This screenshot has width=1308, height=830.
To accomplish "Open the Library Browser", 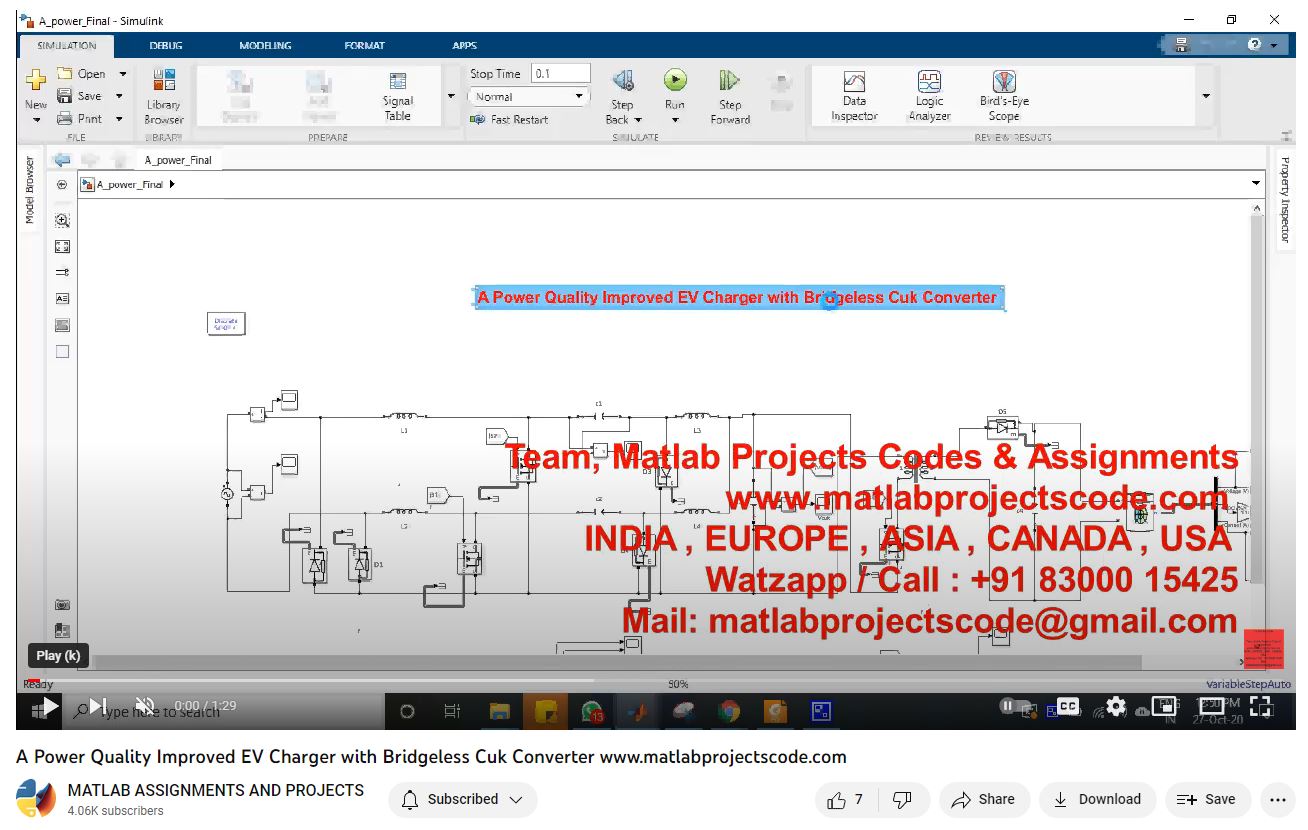I will coord(163,82).
